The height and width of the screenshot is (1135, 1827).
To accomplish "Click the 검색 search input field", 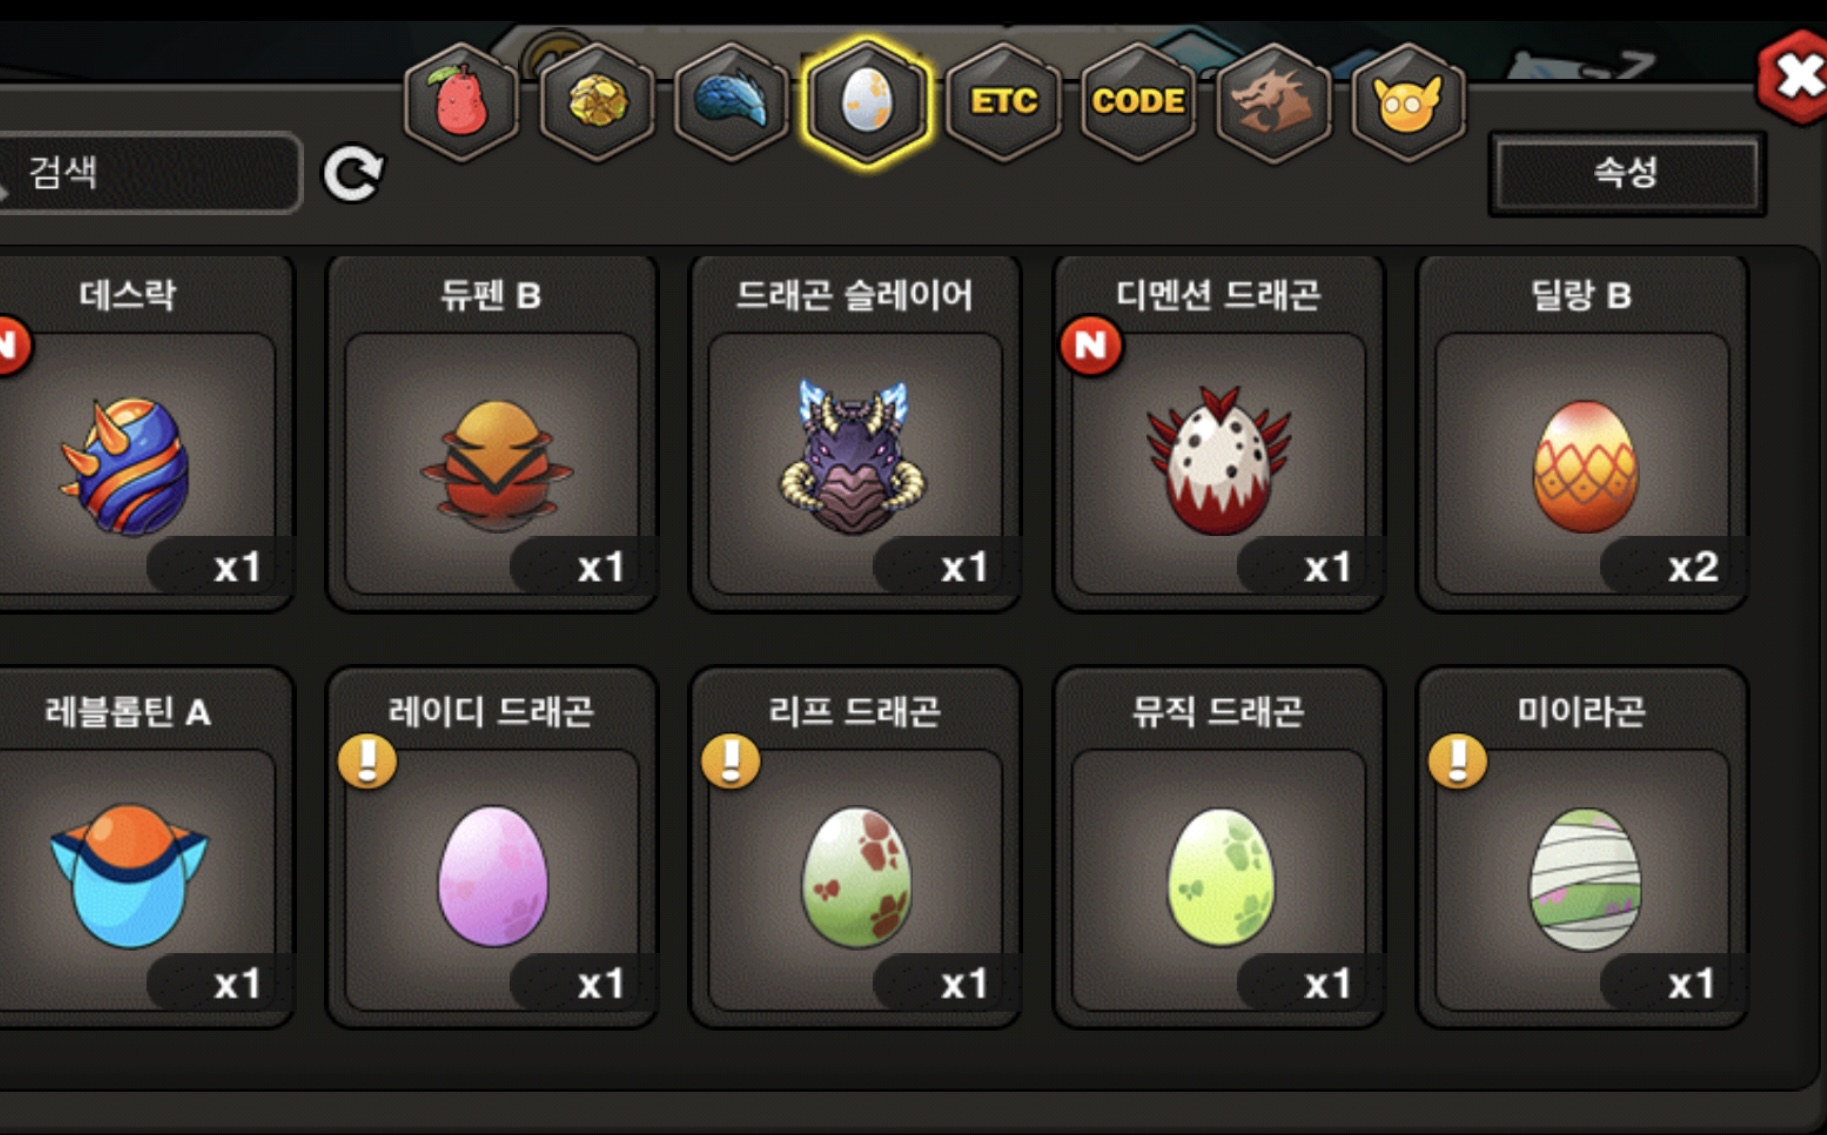I will tap(150, 173).
